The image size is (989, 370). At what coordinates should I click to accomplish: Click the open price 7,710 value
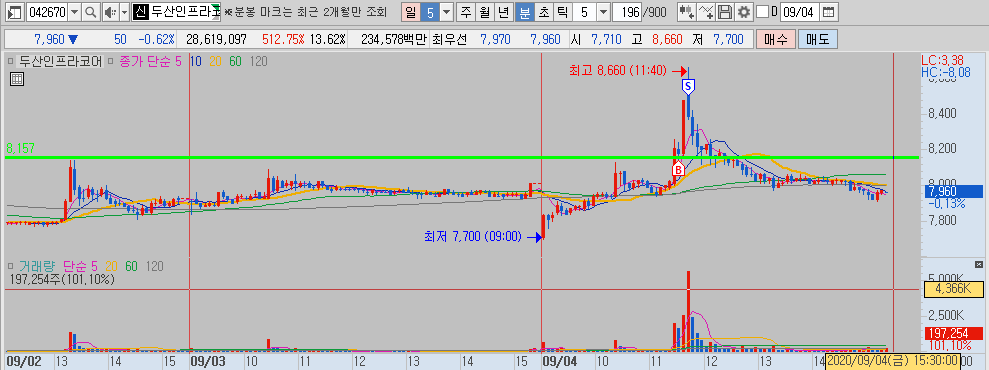(606, 39)
